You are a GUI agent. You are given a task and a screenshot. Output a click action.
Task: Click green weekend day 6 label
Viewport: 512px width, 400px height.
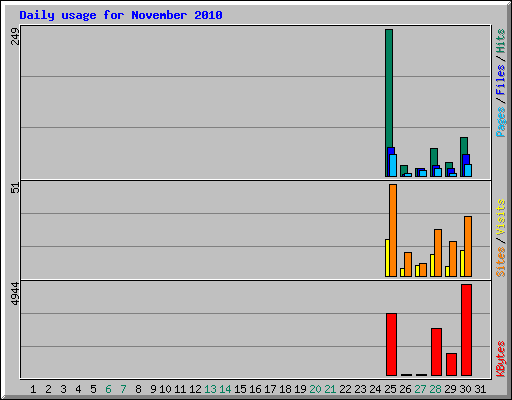coord(108,389)
